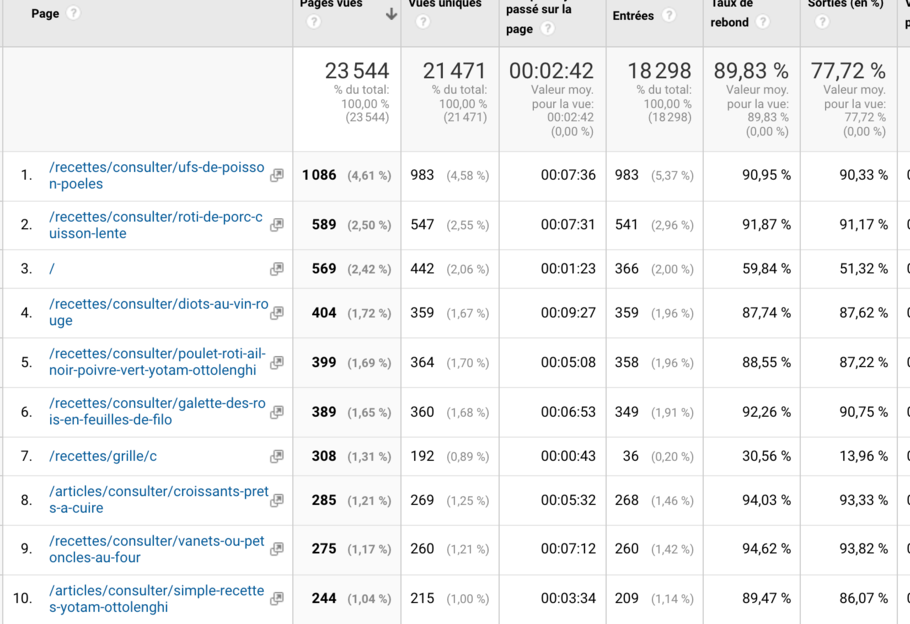
Task: Click external link icon for homepage row
Action: click(277, 269)
